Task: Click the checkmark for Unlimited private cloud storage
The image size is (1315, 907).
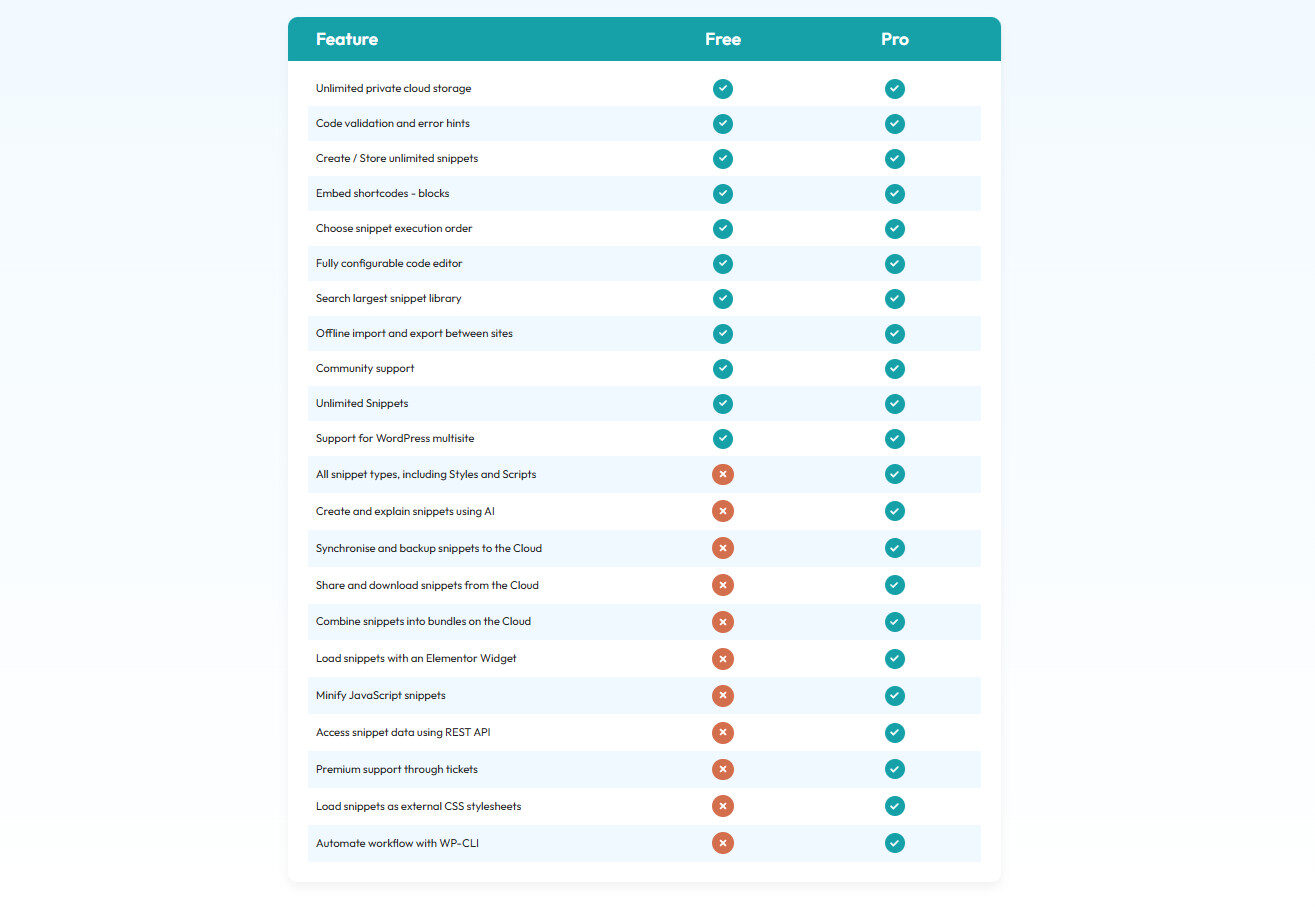Action: [723, 88]
